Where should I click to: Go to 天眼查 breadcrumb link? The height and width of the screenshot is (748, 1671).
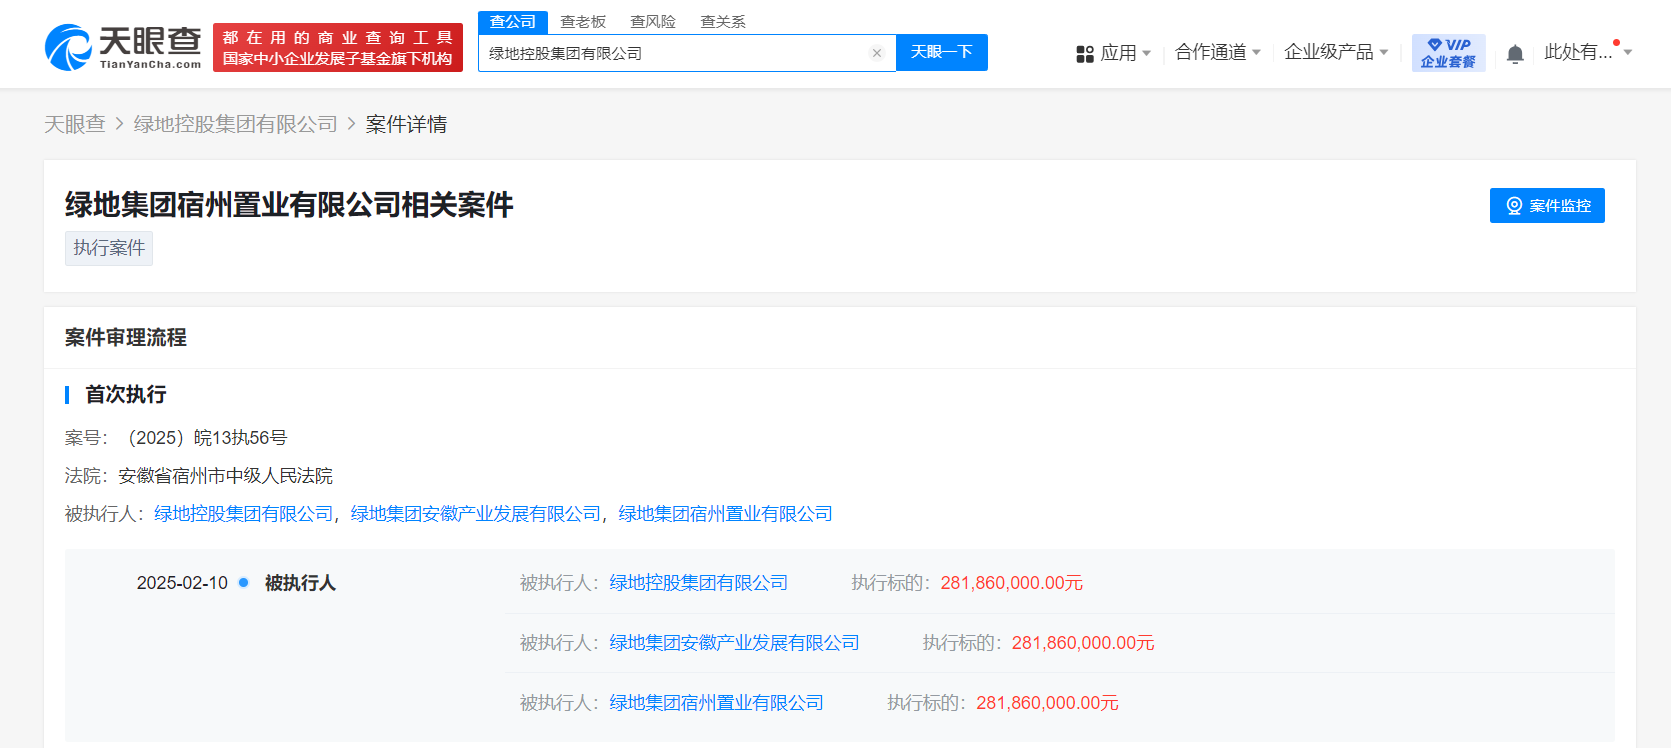tap(75, 124)
